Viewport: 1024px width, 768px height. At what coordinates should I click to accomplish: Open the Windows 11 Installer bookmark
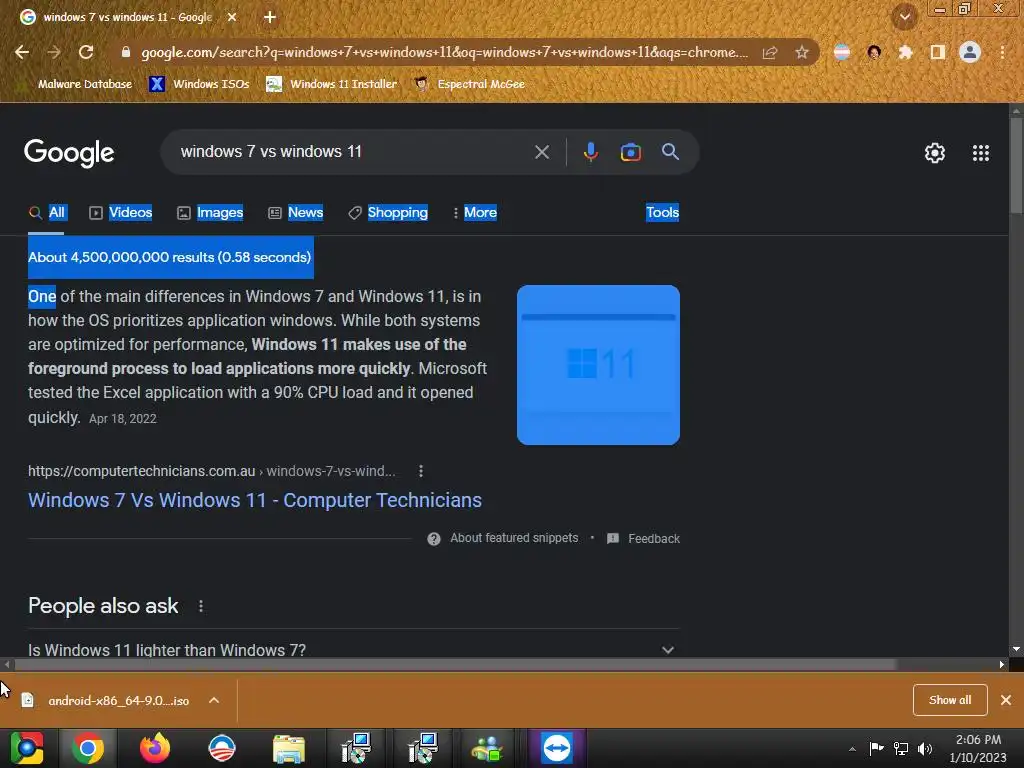(332, 84)
